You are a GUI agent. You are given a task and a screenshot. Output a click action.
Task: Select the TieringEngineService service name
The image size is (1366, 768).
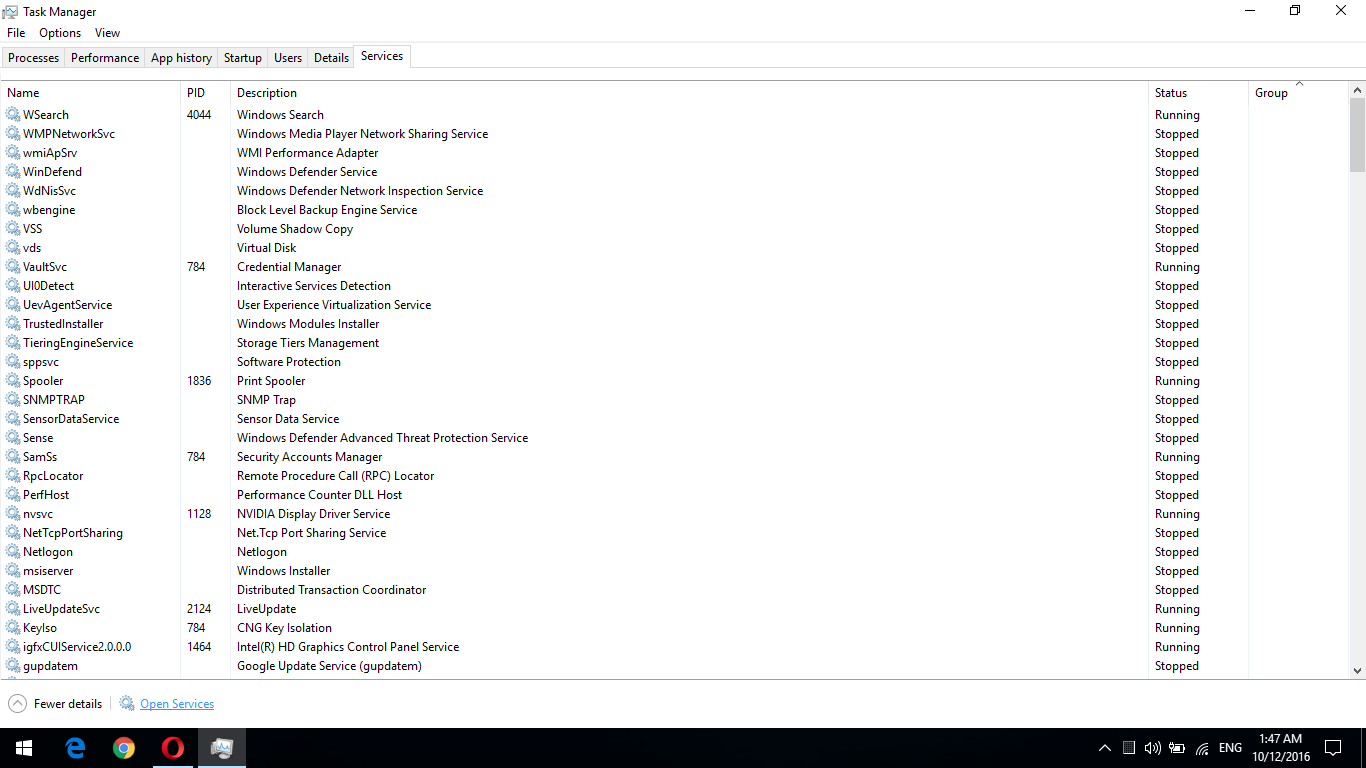[78, 343]
